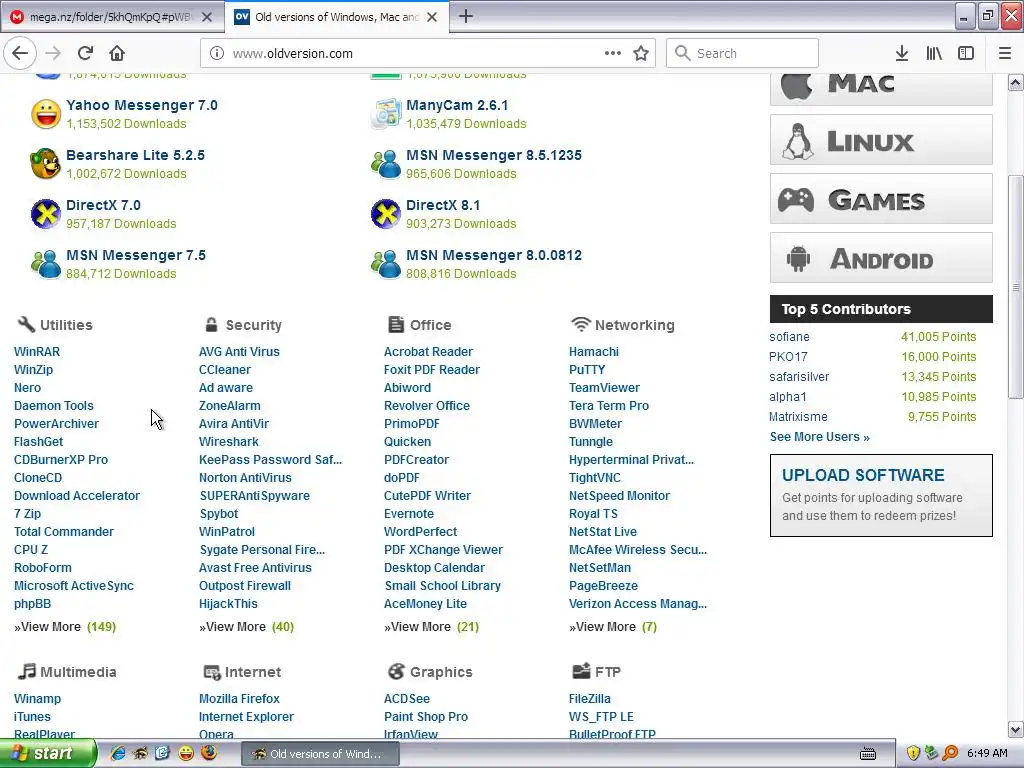Click the Bearshare Lite bear icon
This screenshot has height=768, width=1024.
[46, 164]
